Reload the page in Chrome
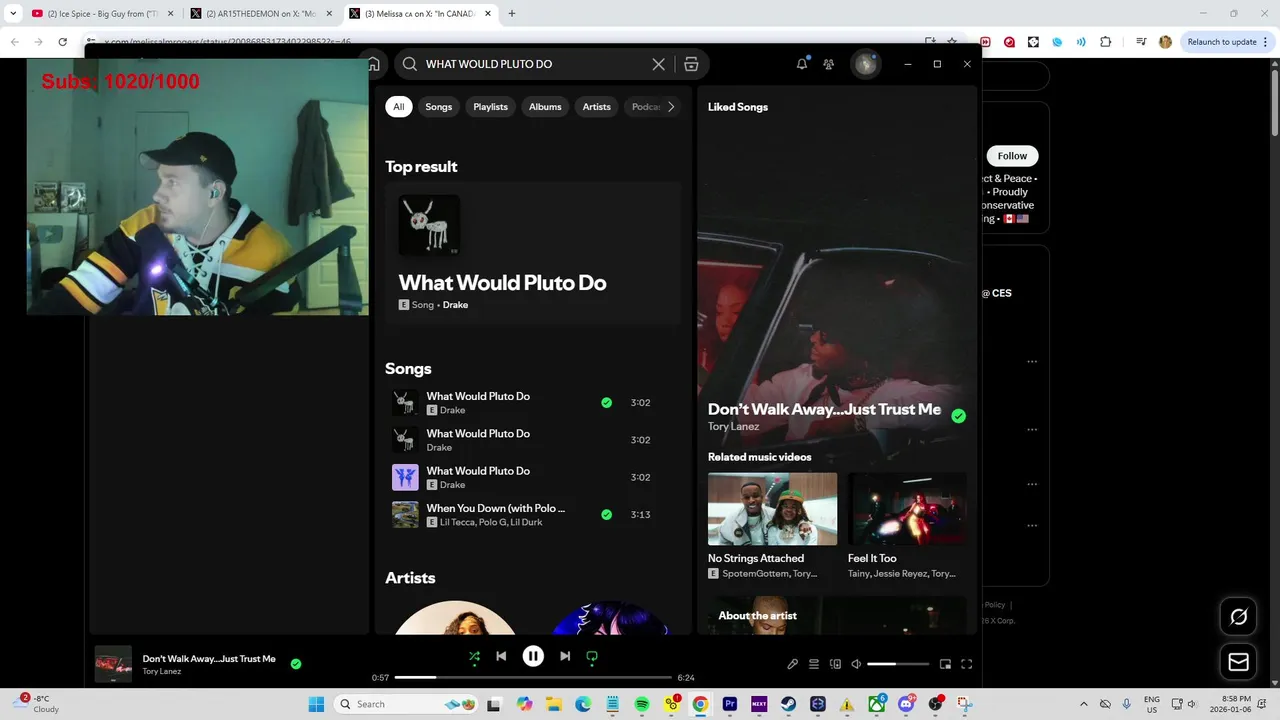 (63, 42)
